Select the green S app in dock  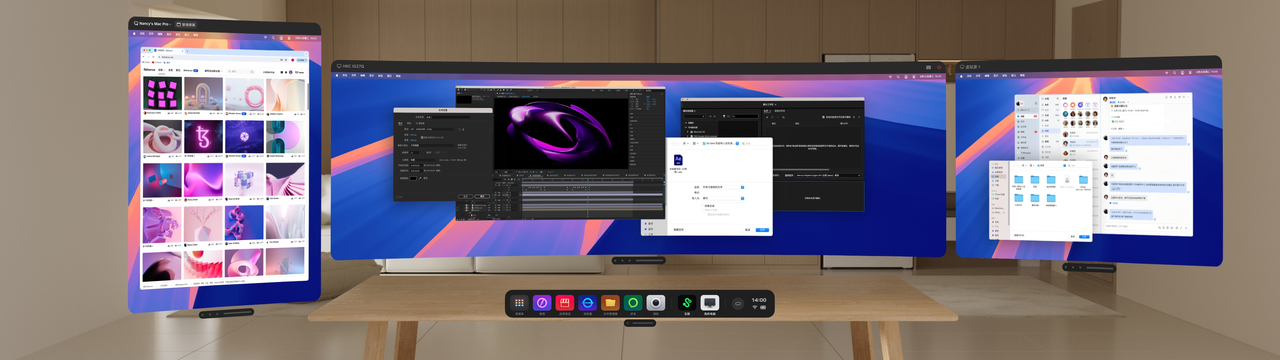(x=687, y=302)
